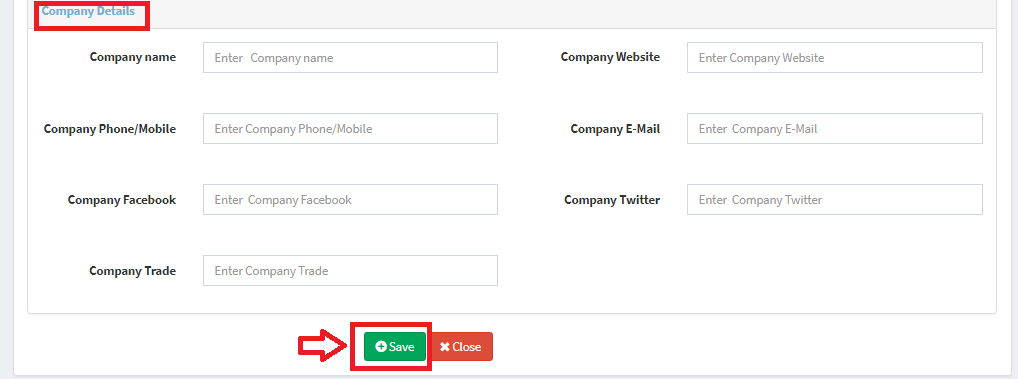The width and height of the screenshot is (1018, 379).
Task: Click into the Company Phone/Mobile field
Action: 351,128
